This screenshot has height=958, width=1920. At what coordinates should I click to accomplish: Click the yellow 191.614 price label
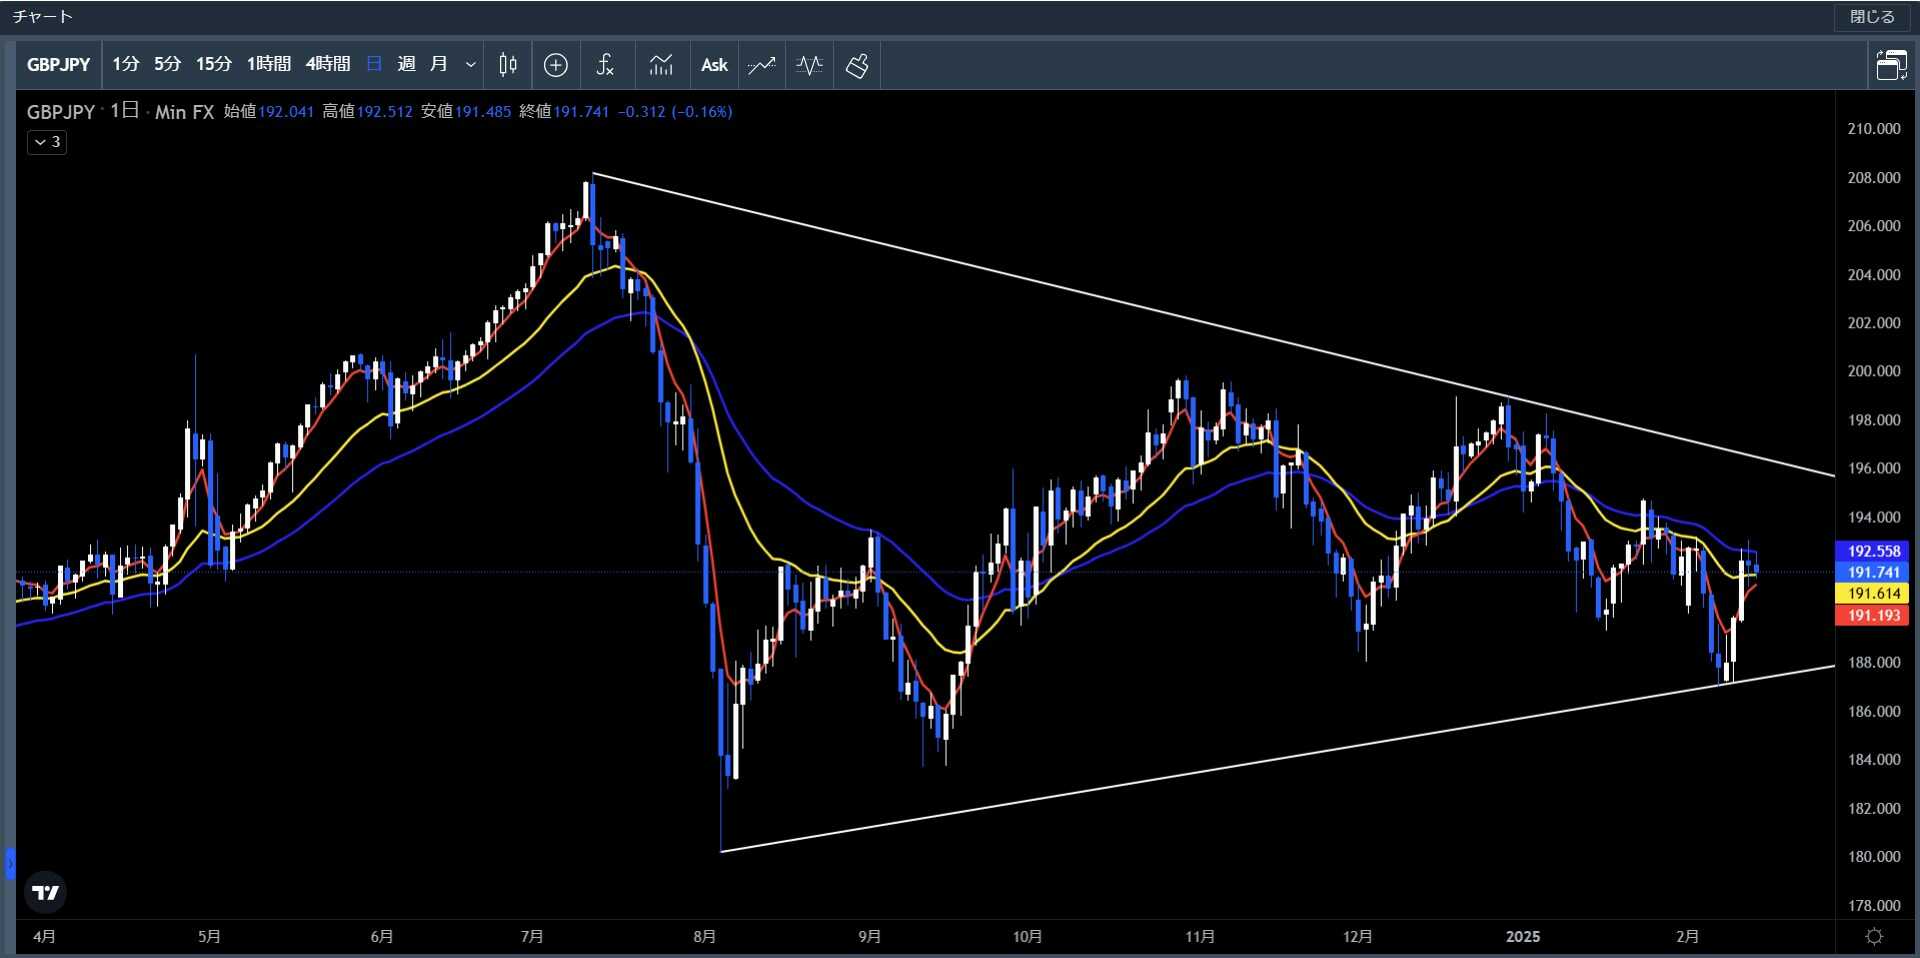pos(1873,594)
